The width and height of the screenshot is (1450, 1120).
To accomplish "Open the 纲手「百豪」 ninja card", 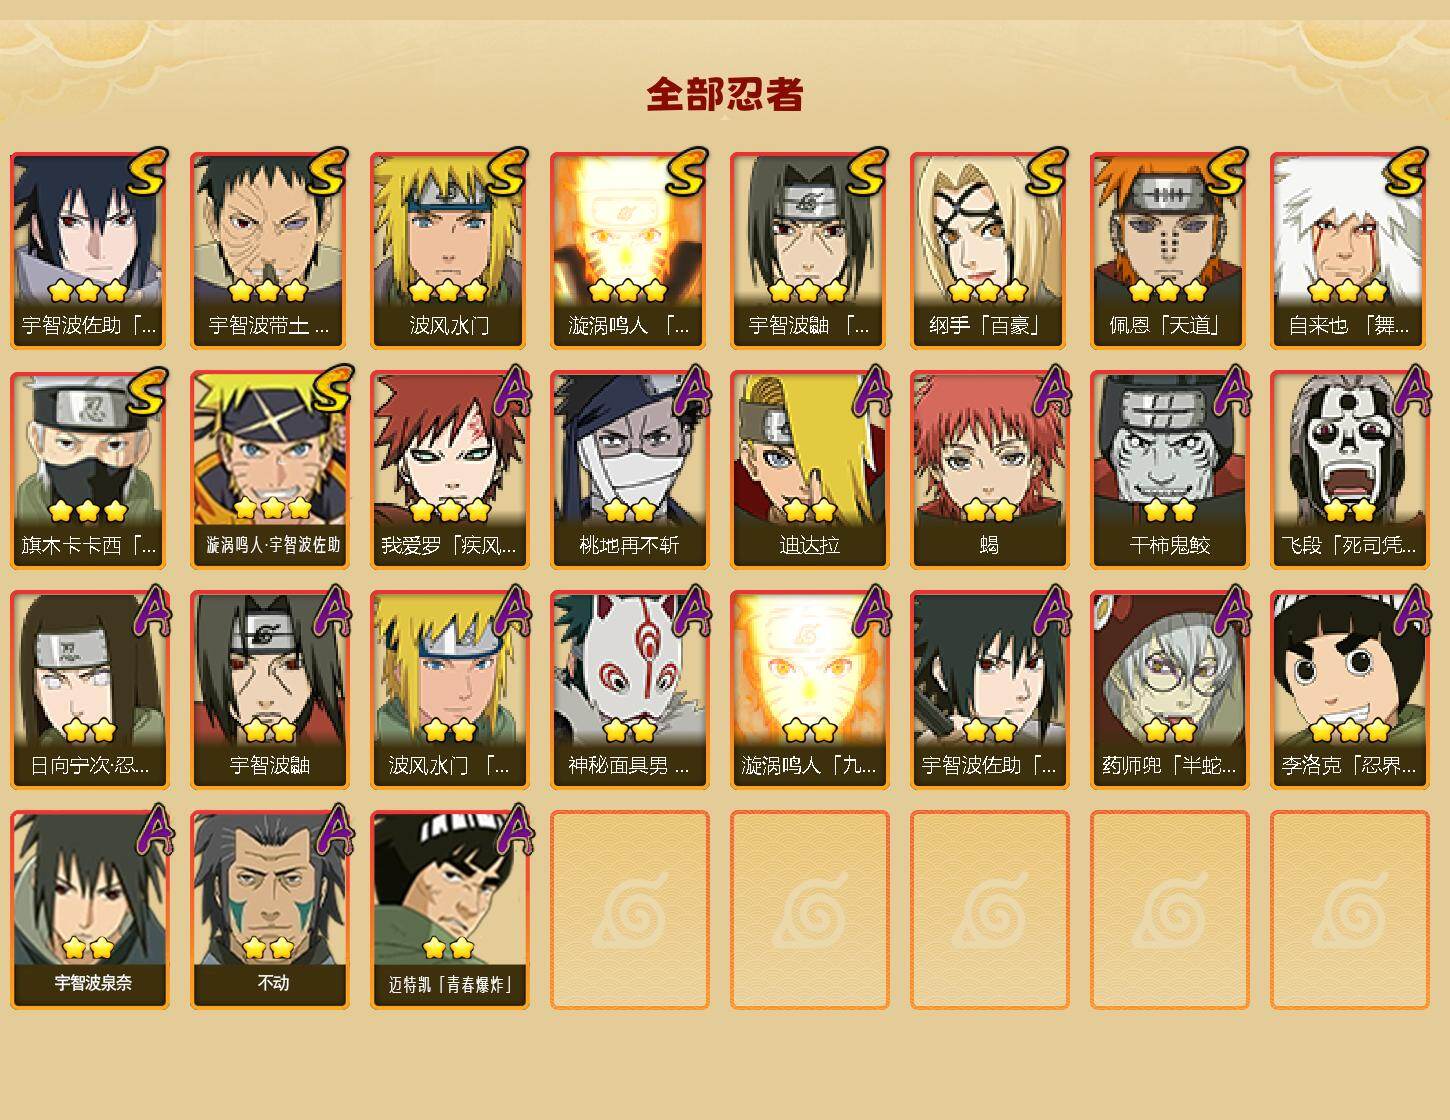I will point(990,250).
